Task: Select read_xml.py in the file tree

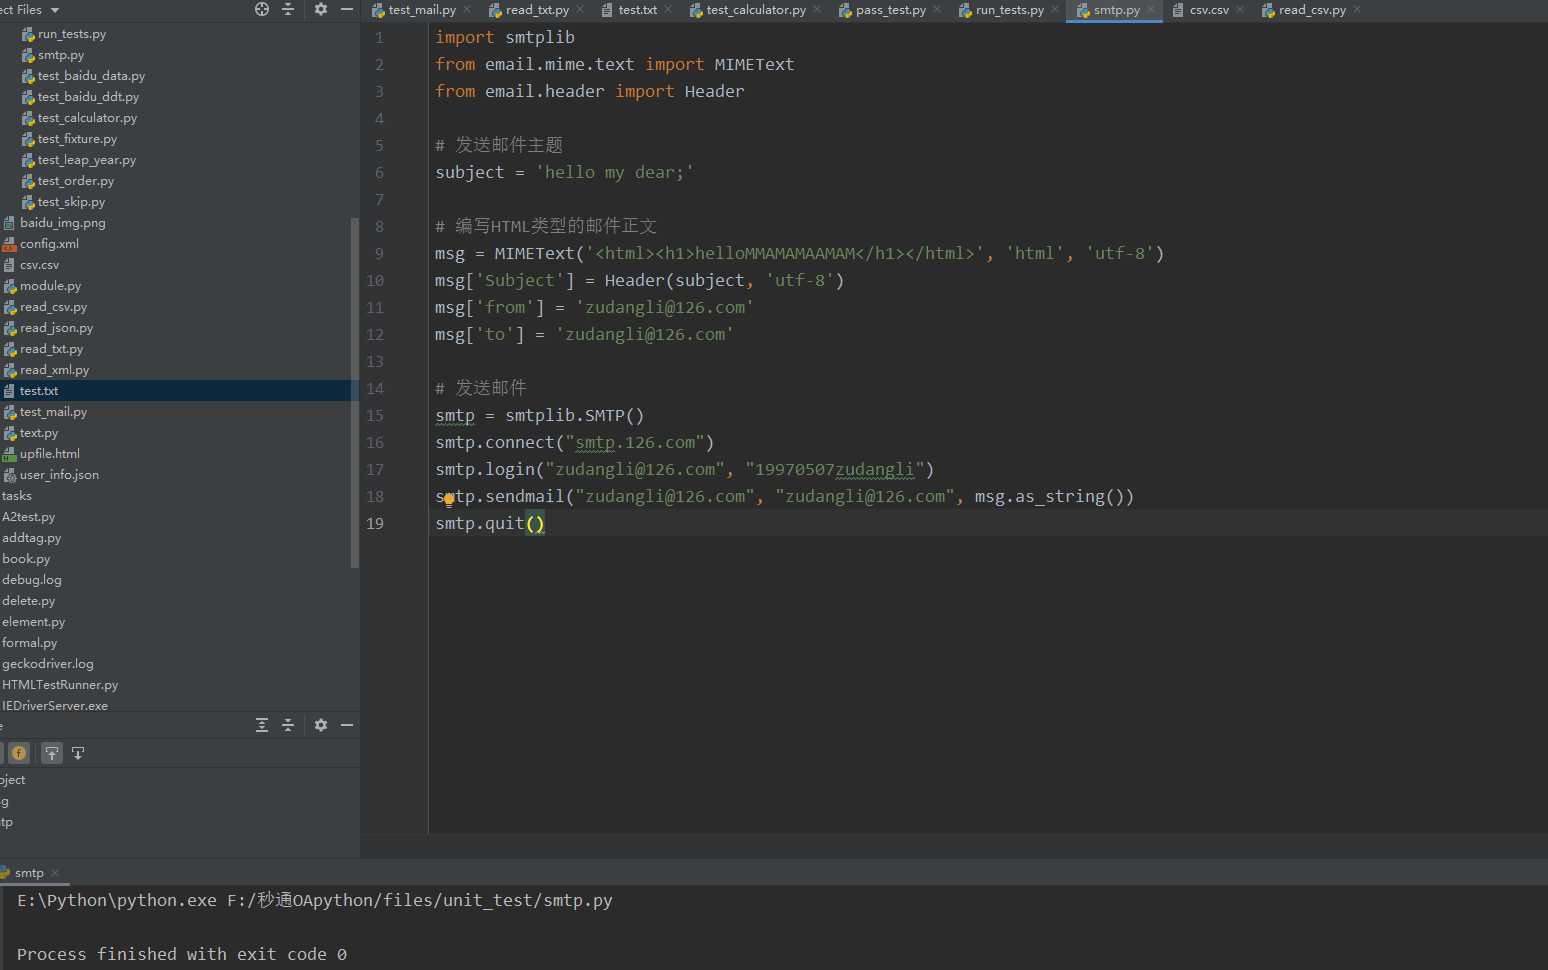Action: coord(54,370)
